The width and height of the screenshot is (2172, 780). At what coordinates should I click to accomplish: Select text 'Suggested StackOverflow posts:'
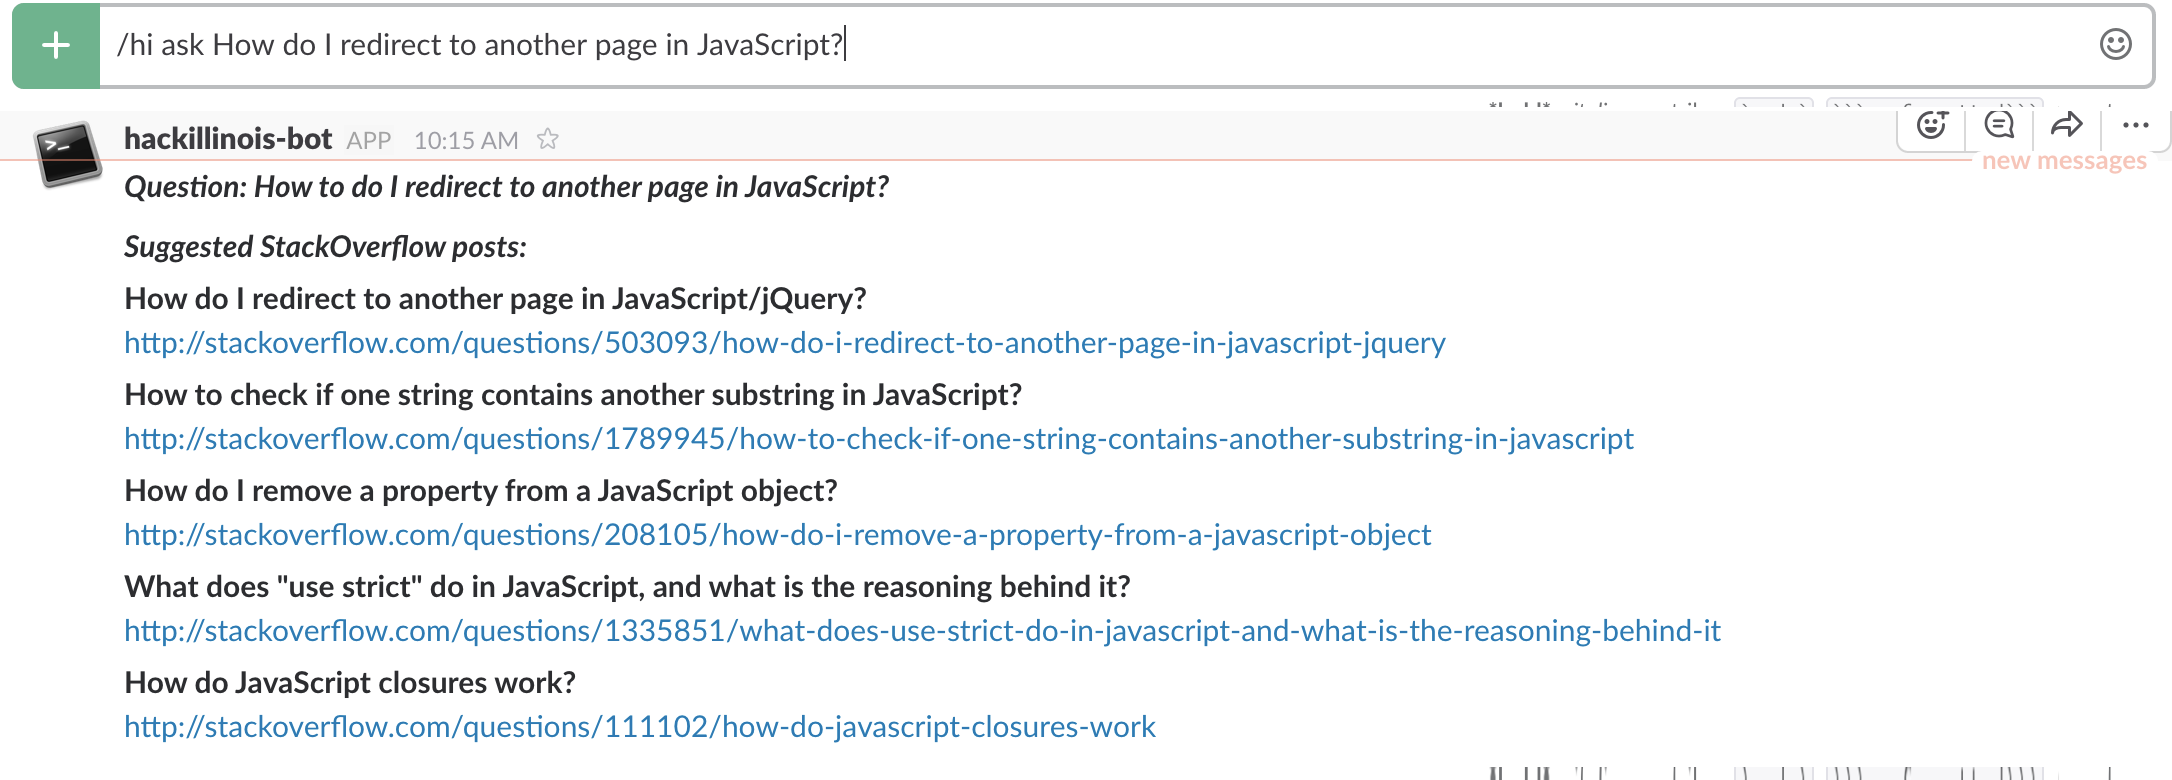[x=325, y=247]
